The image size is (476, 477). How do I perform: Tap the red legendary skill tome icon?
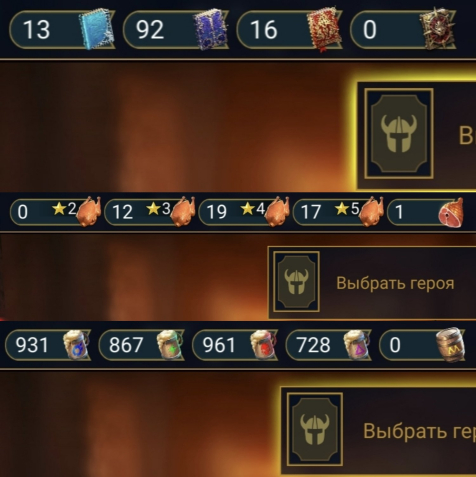coord(323,30)
